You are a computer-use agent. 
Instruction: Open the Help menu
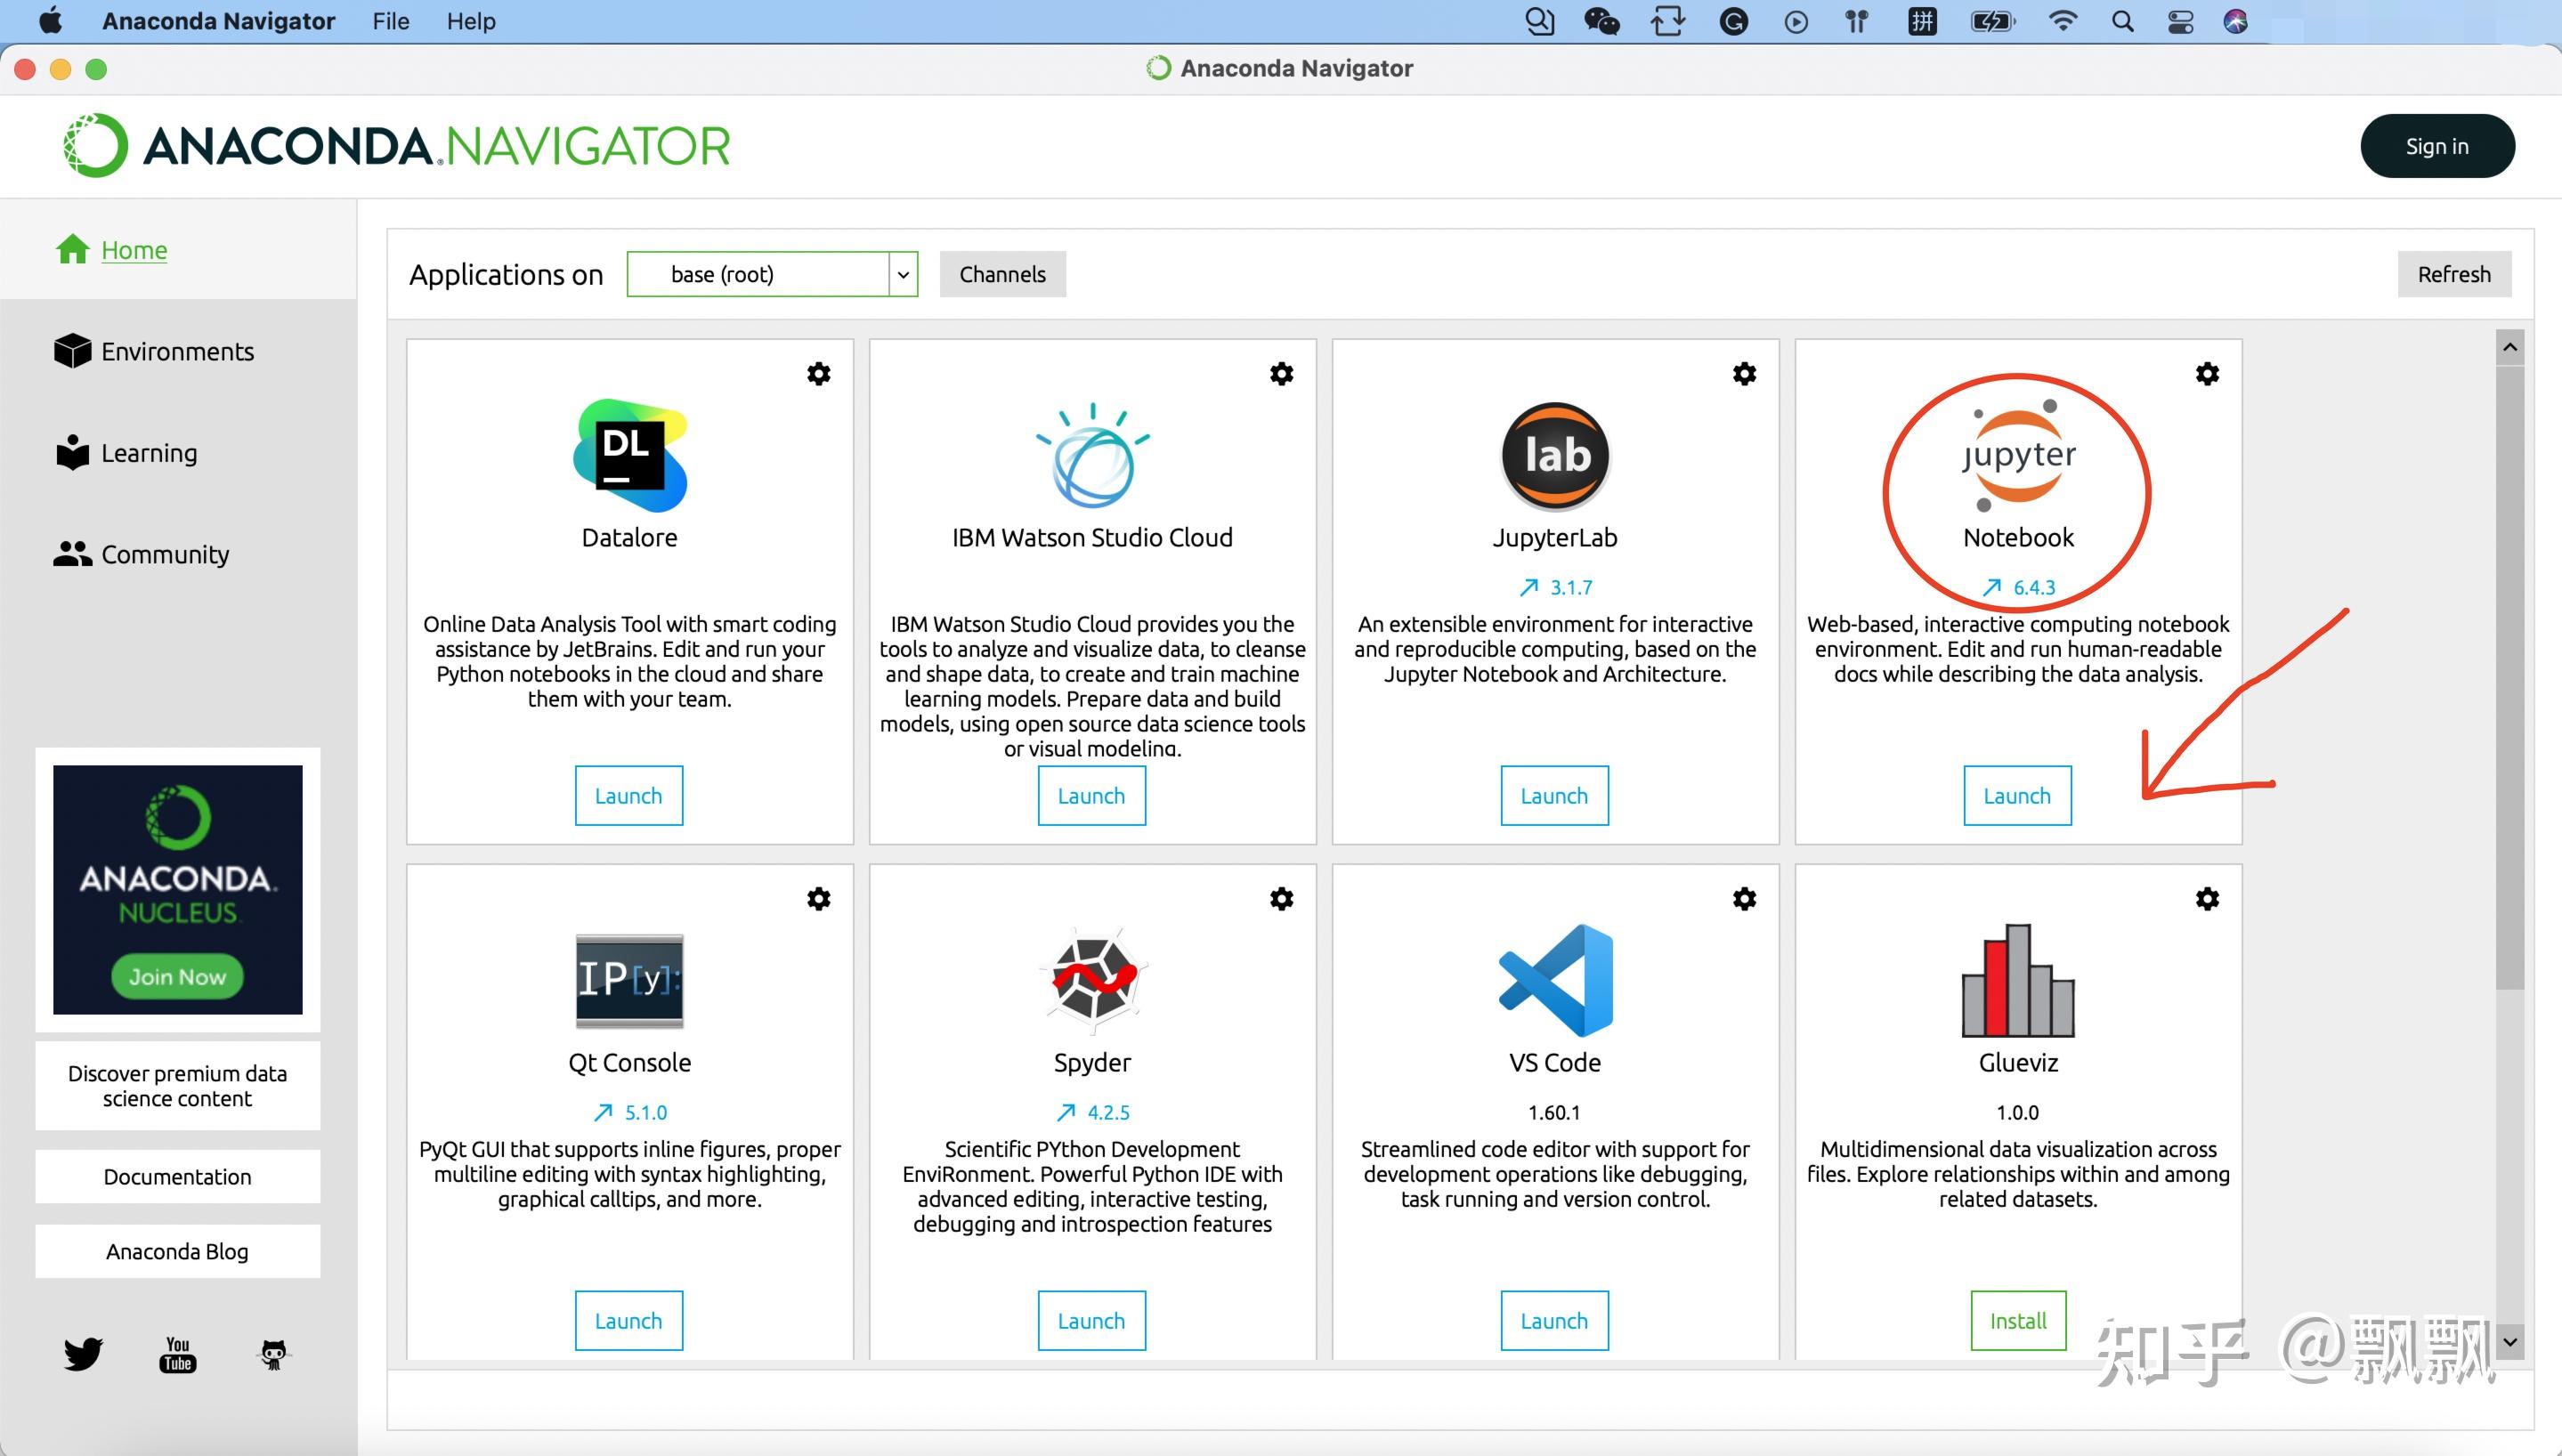[471, 21]
